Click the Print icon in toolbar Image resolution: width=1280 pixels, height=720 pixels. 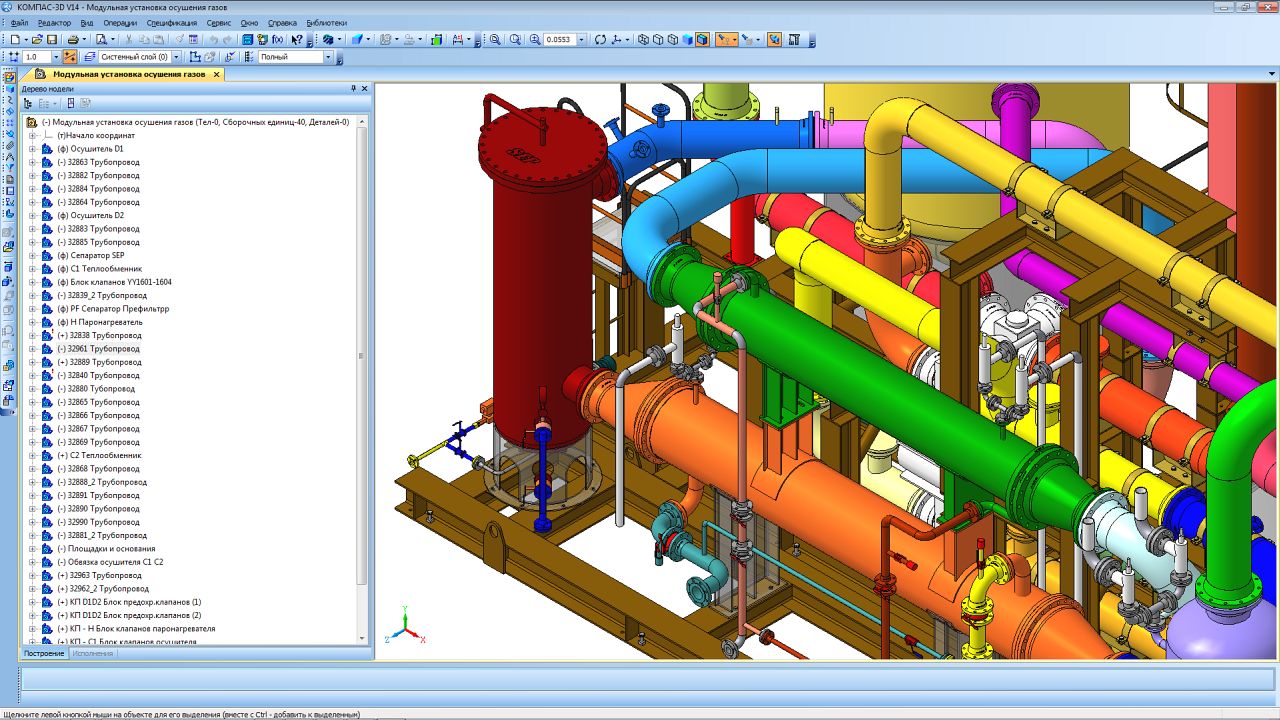click(73, 40)
